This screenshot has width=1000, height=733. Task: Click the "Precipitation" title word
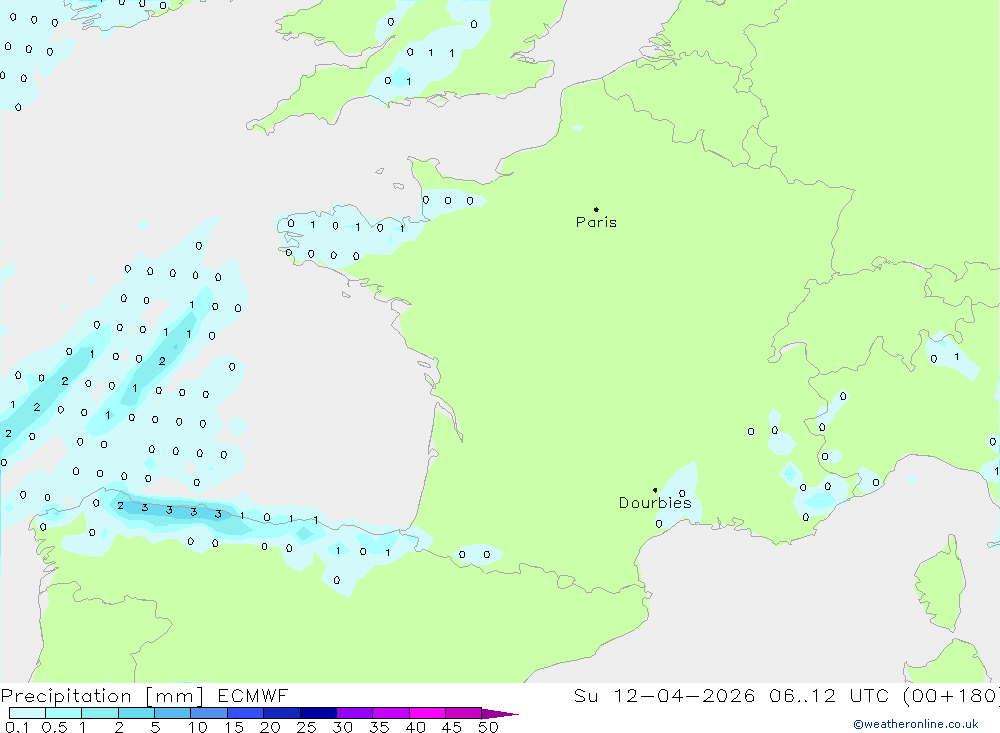tap(66, 695)
